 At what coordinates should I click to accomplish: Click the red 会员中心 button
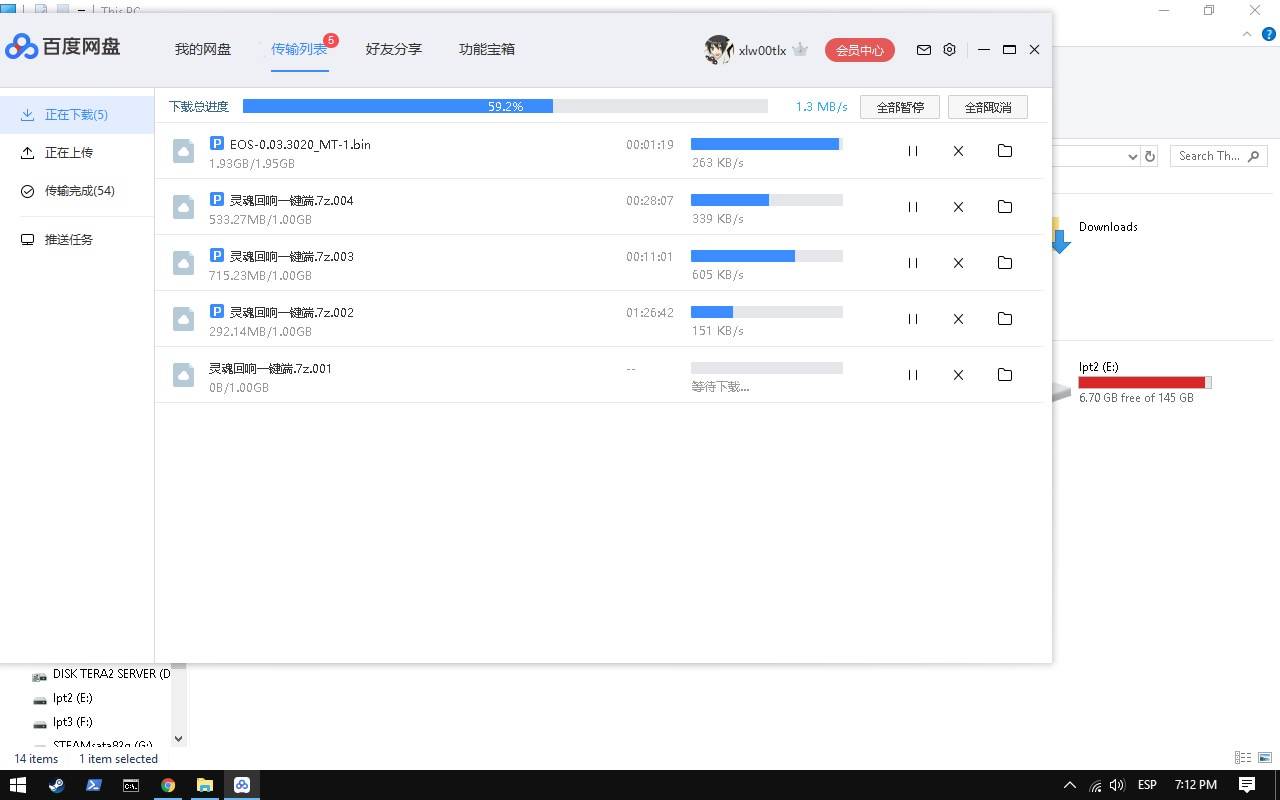tap(860, 50)
